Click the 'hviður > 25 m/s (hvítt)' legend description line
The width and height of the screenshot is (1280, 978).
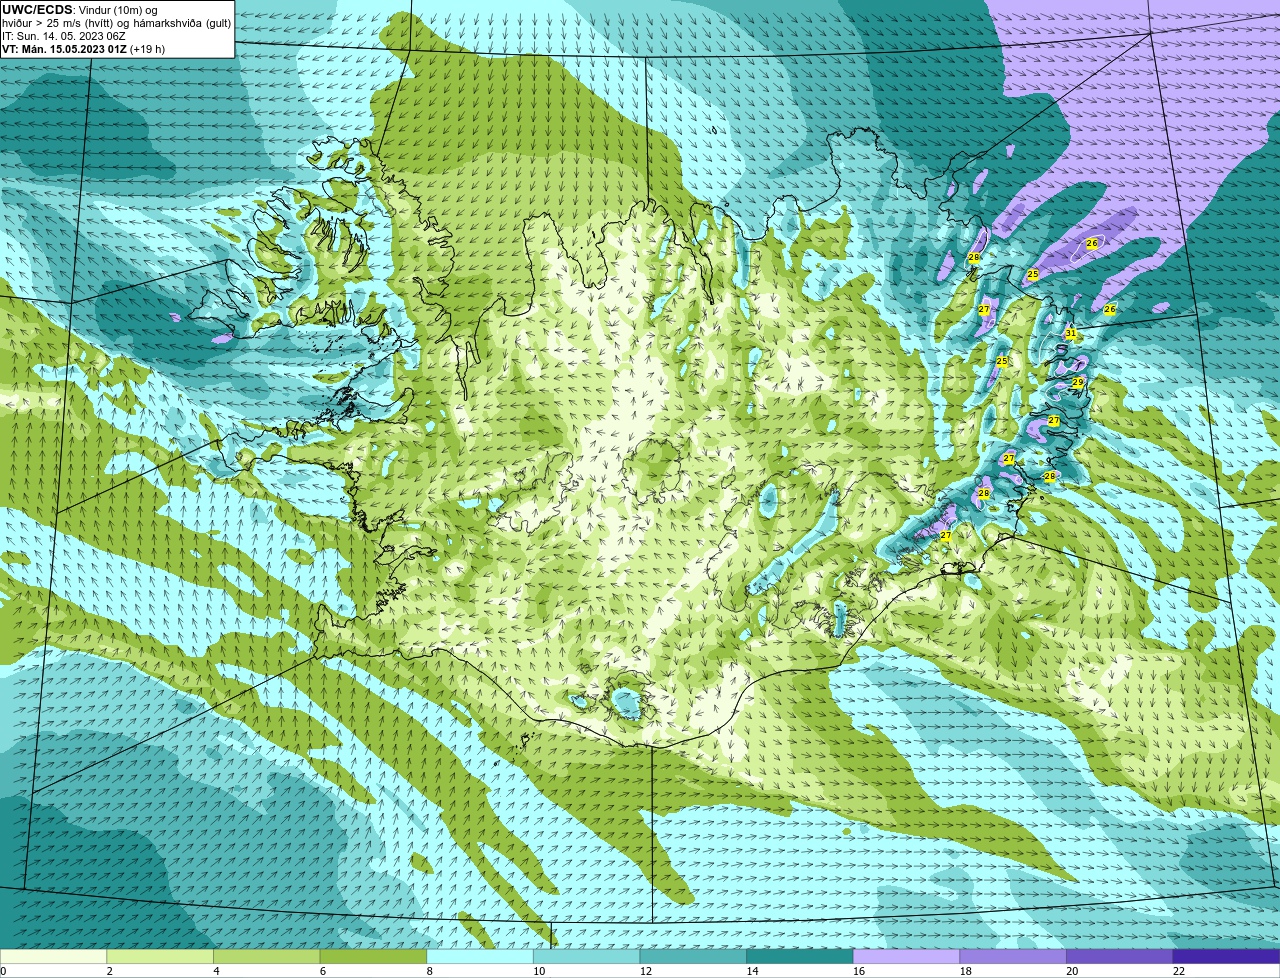pyautogui.click(x=116, y=23)
